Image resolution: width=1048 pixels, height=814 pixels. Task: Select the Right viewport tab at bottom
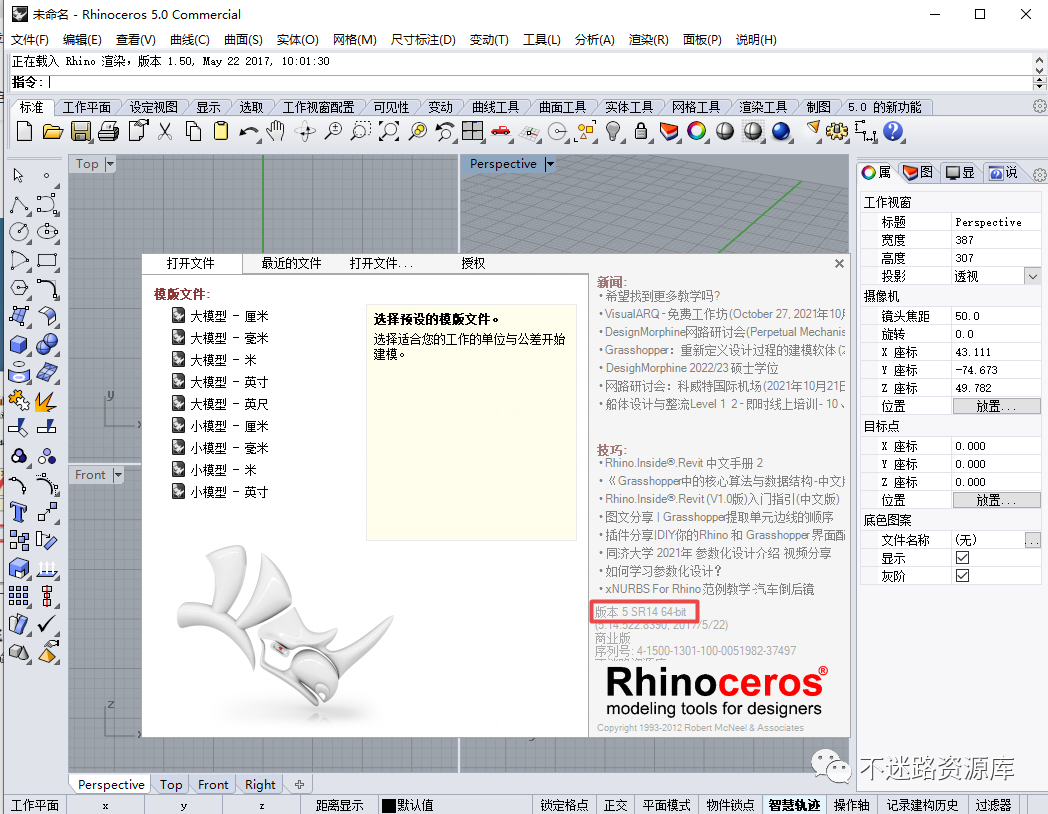point(260,784)
